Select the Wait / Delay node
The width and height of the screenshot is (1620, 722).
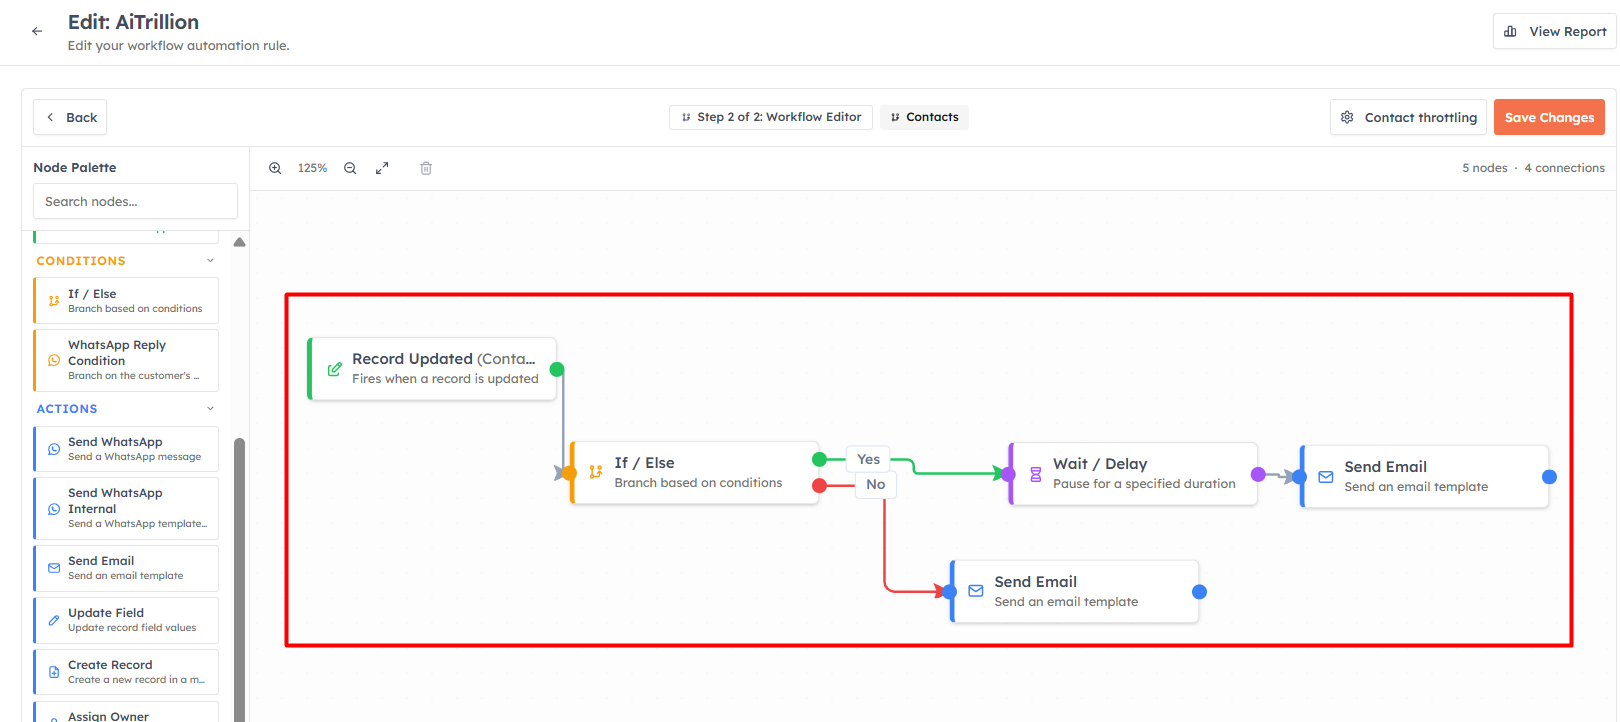(x=1133, y=474)
